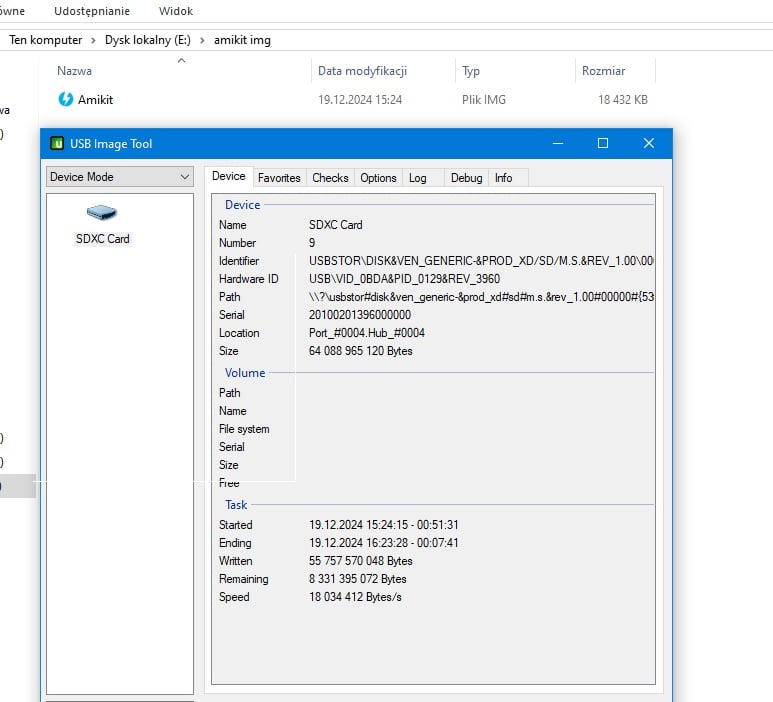
Task: Go to Ten komputer in breadcrumb
Action: (x=45, y=40)
